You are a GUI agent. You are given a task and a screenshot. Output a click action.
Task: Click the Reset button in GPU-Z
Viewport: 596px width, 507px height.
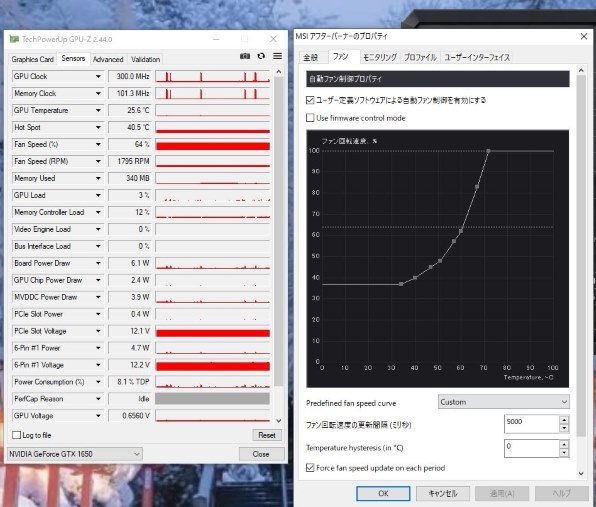point(267,435)
